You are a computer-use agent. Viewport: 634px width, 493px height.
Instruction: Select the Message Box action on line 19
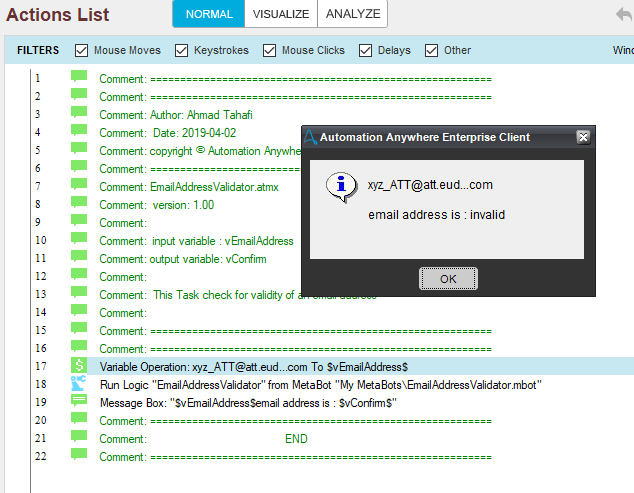click(x=248, y=403)
